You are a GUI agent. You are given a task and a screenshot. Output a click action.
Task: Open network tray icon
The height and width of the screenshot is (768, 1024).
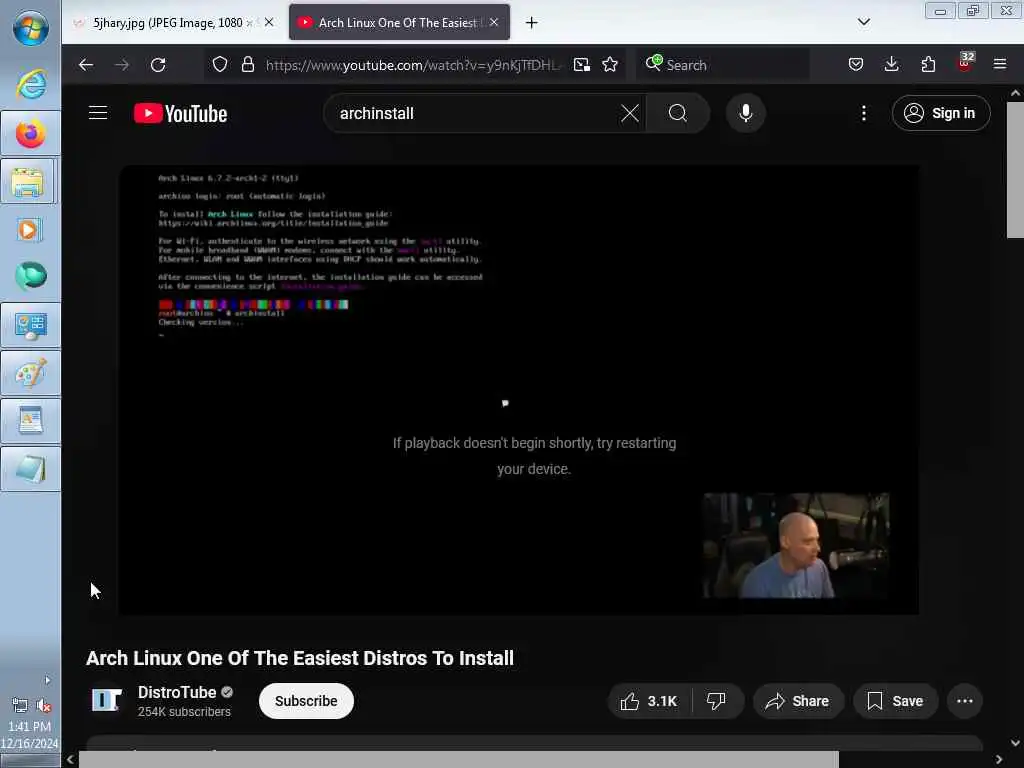pyautogui.click(x=20, y=705)
